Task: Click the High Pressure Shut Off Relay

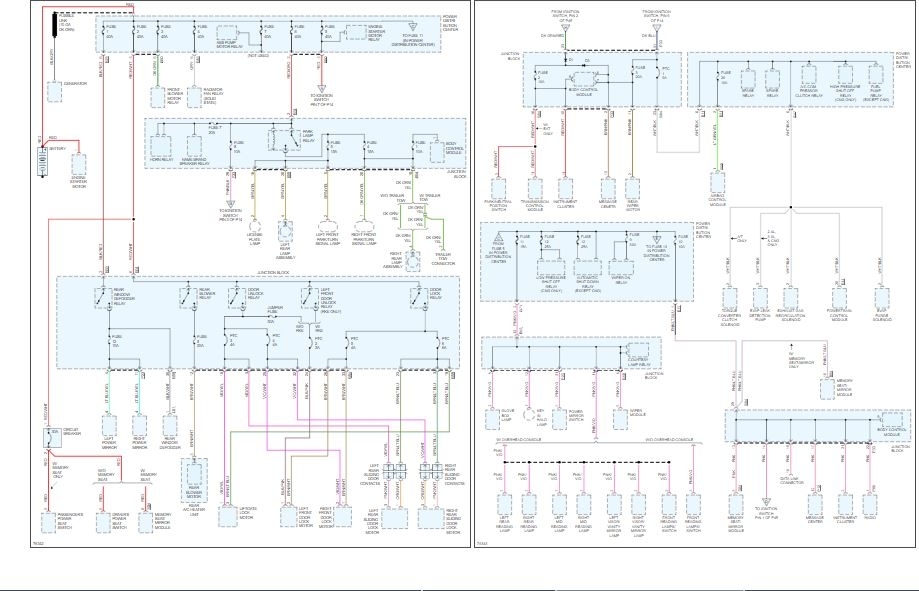Action: tap(845, 75)
